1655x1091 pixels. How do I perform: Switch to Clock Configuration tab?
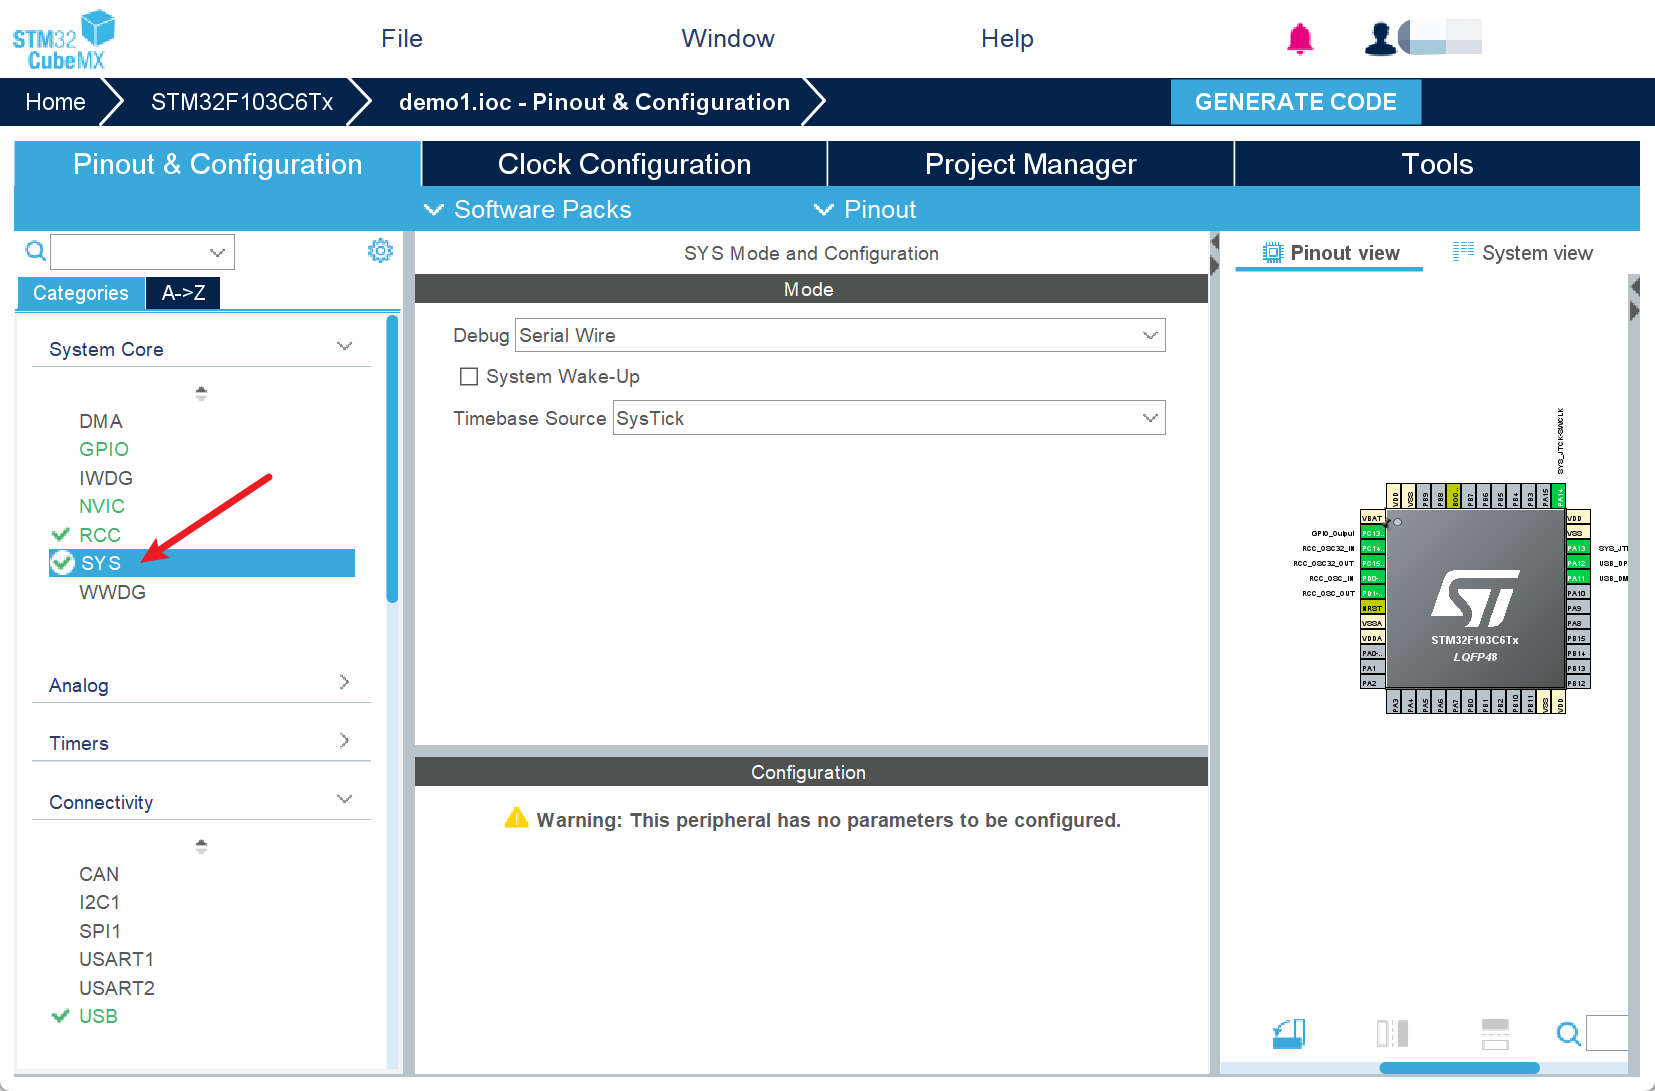(x=624, y=164)
